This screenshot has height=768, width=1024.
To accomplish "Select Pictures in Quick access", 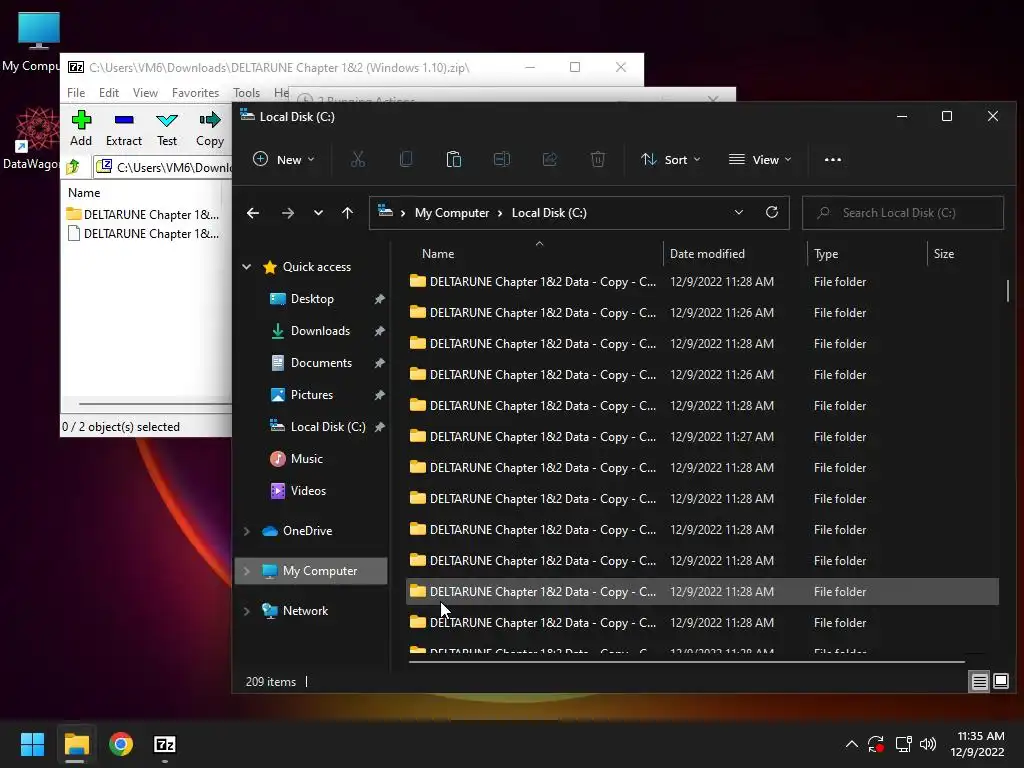I will (312, 395).
